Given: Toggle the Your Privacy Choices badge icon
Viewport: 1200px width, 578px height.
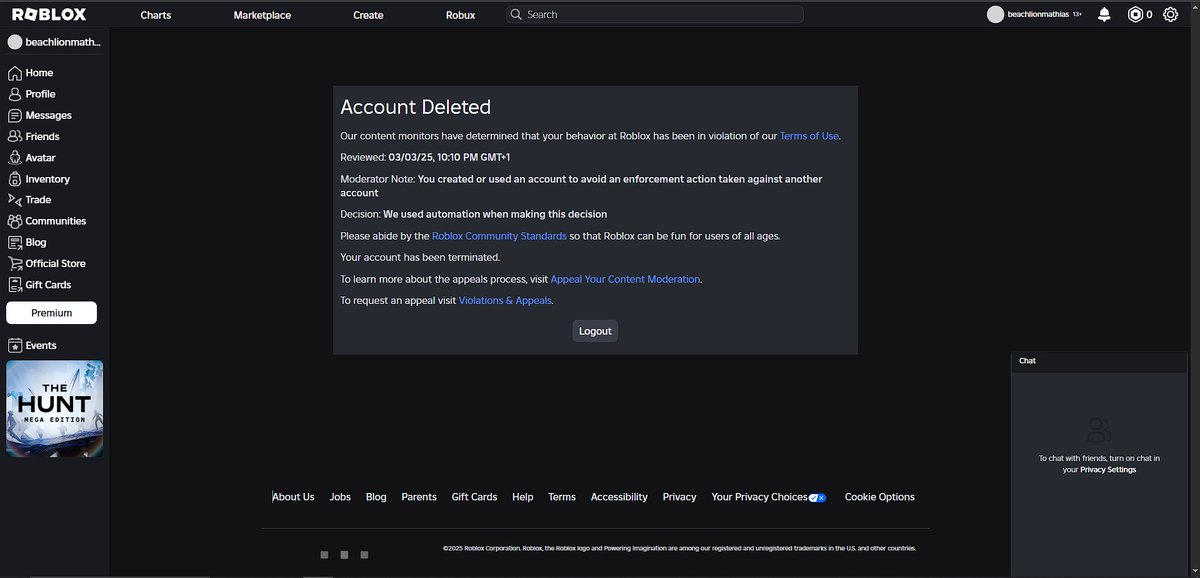Looking at the screenshot, I should [817, 497].
